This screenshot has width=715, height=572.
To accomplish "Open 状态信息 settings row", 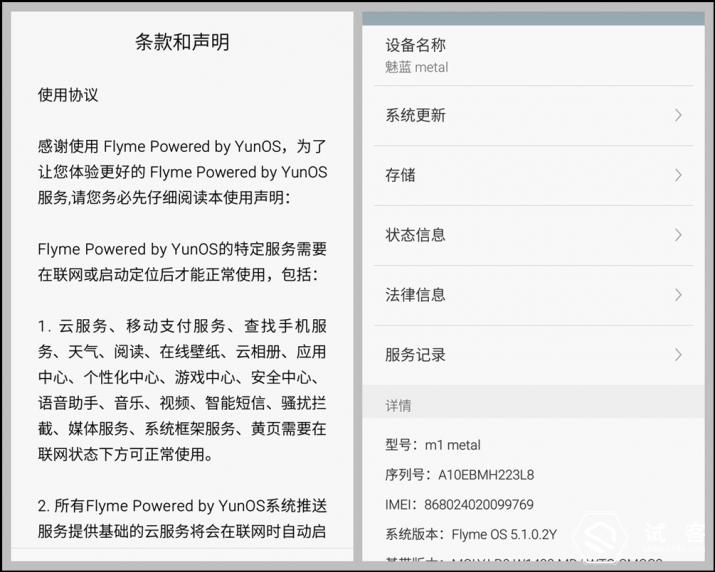I will click(x=534, y=235).
